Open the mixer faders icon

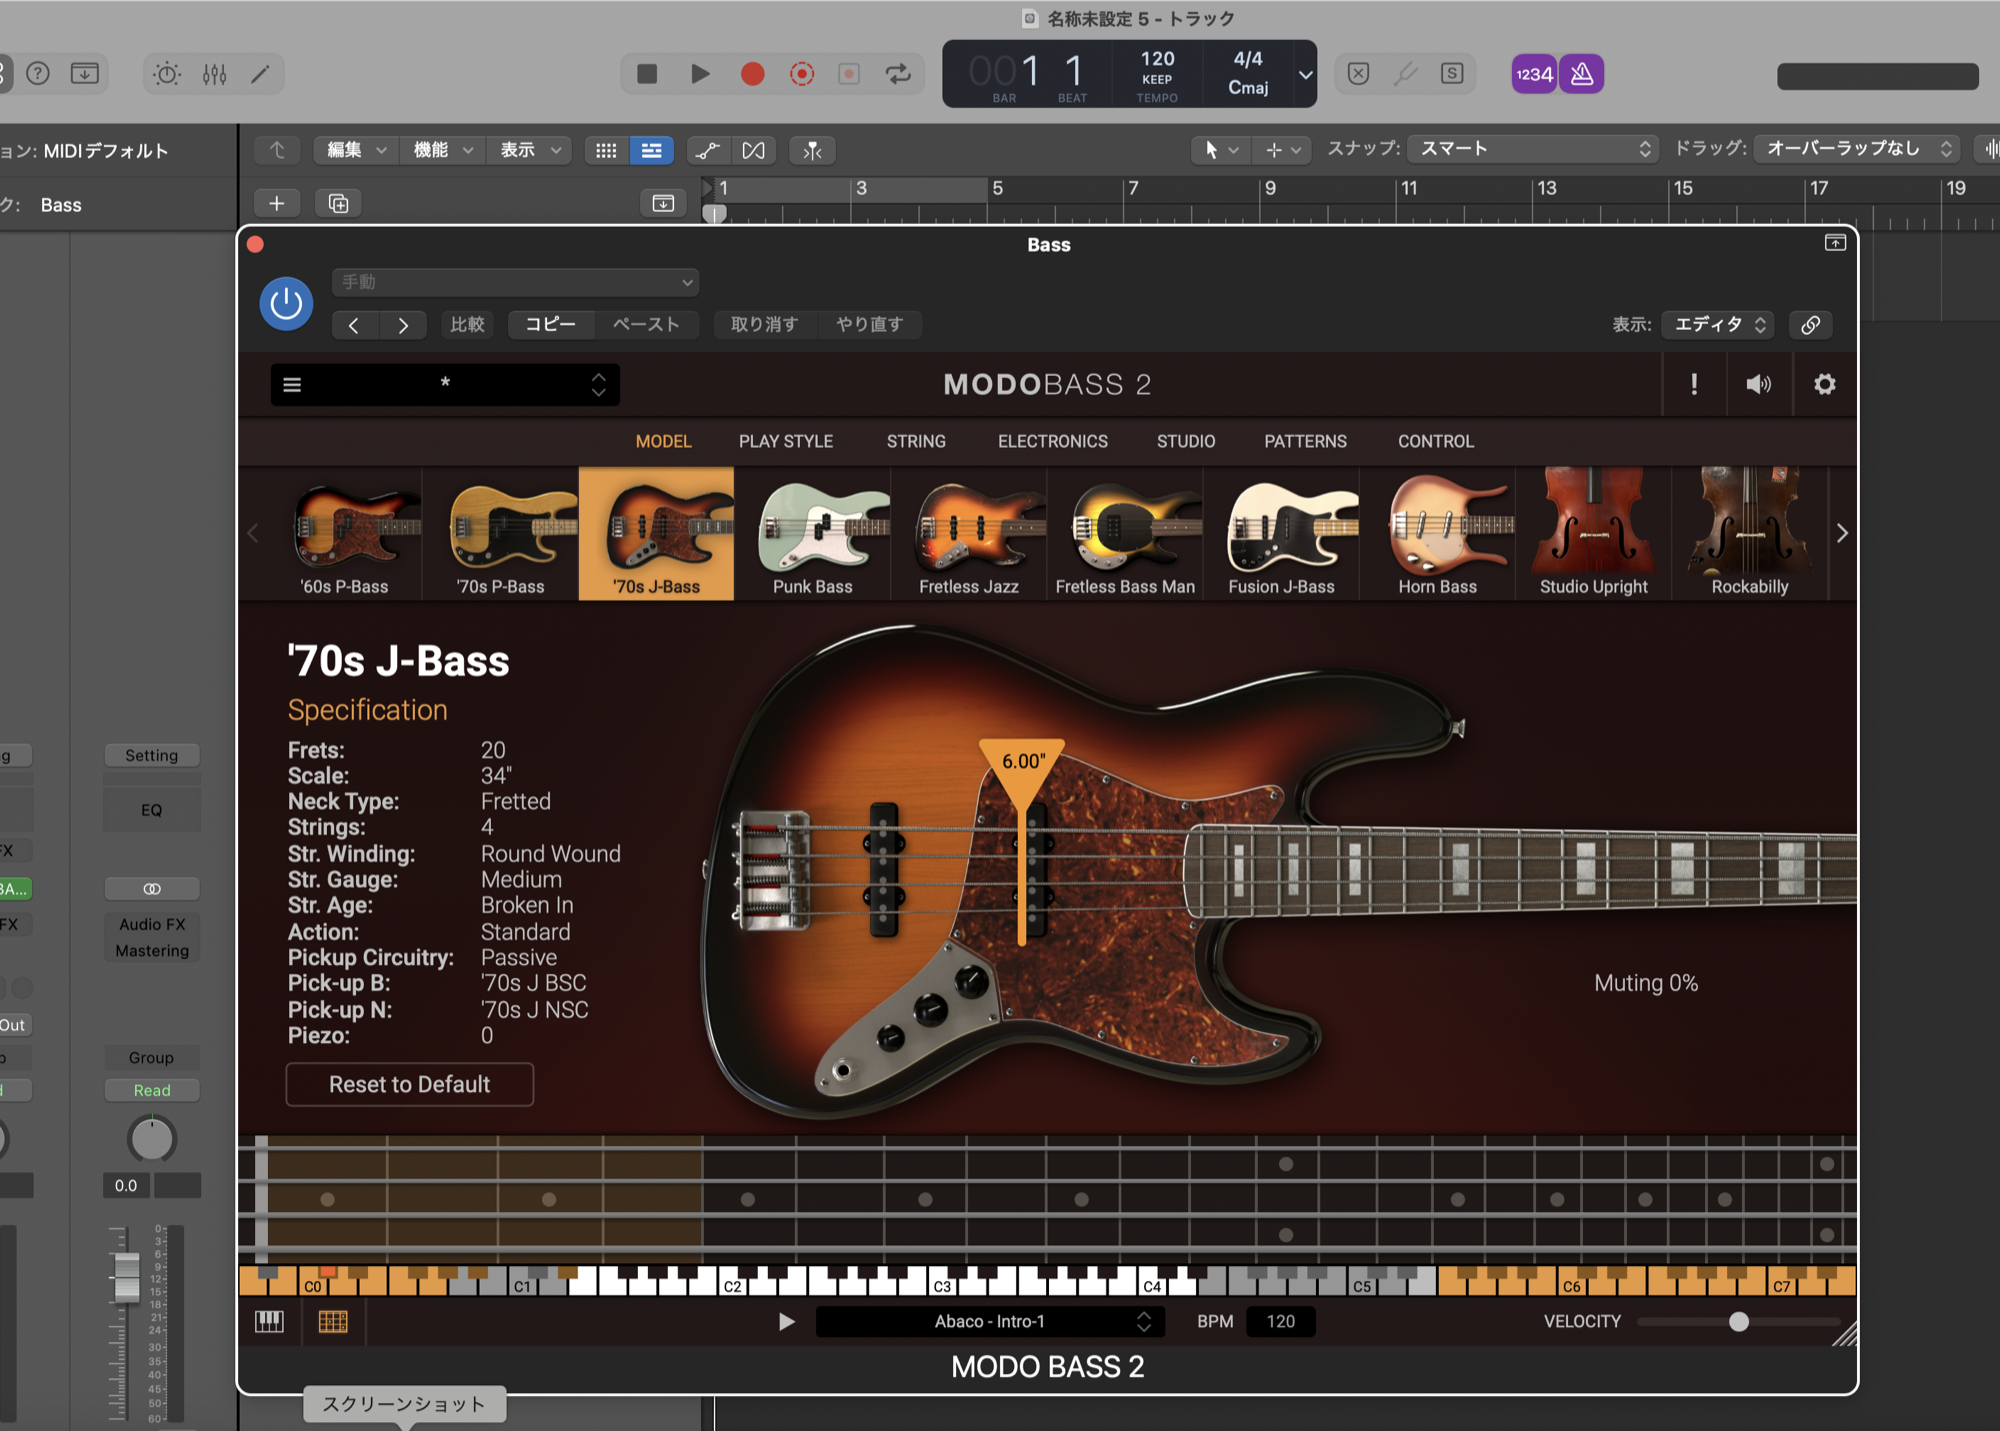pos(214,74)
